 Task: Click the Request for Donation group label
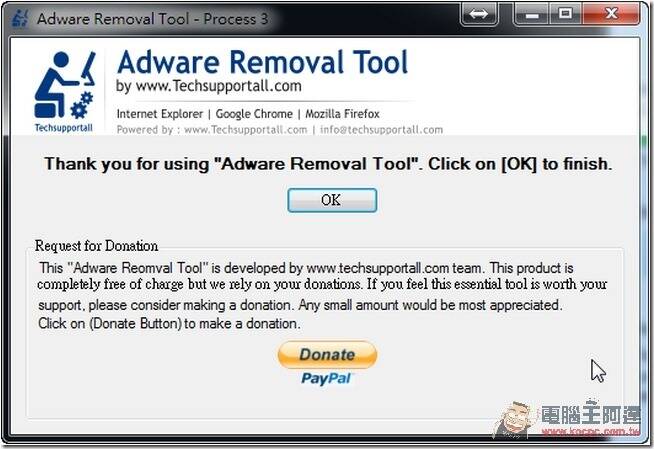96,246
